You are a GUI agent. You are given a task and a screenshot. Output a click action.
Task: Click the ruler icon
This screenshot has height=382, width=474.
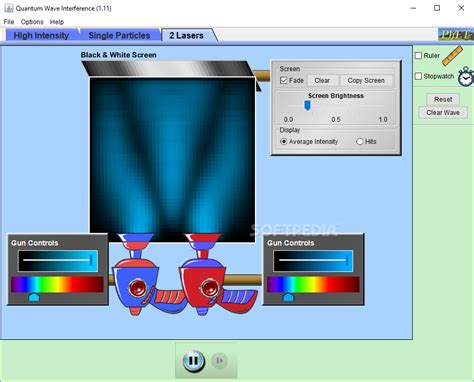pyautogui.click(x=453, y=56)
